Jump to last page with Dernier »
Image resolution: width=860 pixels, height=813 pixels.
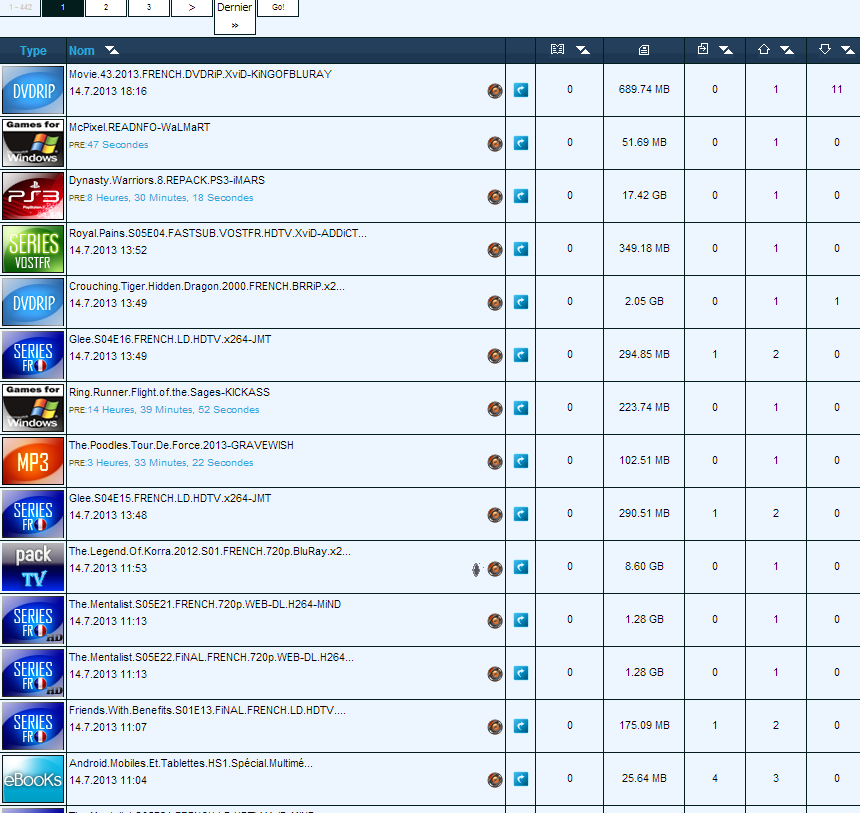click(x=235, y=16)
